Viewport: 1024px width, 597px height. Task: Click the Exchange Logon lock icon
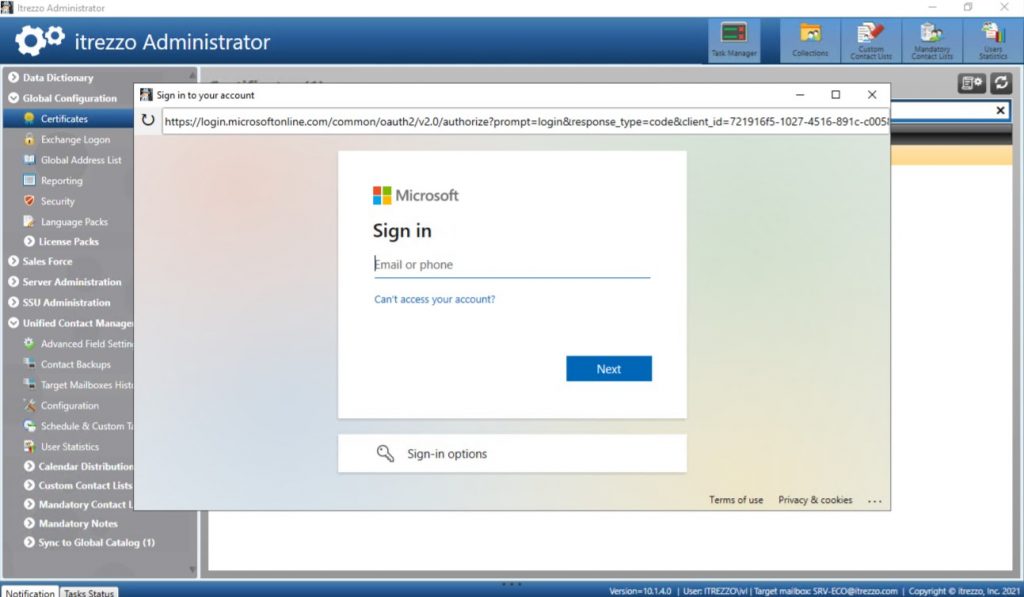pyautogui.click(x=29, y=139)
